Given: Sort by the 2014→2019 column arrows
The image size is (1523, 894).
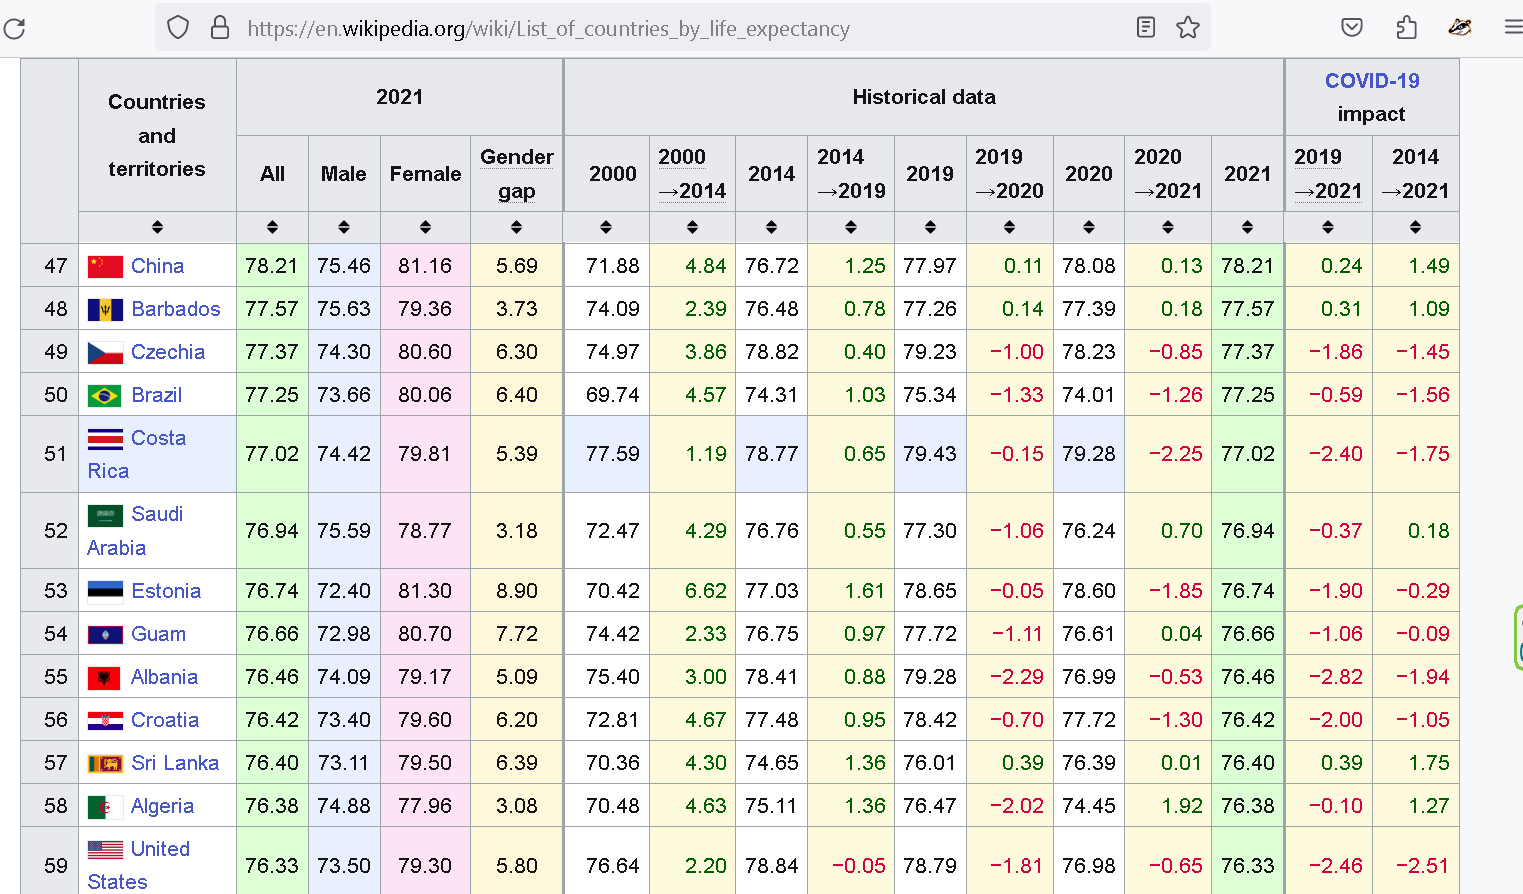Looking at the screenshot, I should (x=851, y=227).
